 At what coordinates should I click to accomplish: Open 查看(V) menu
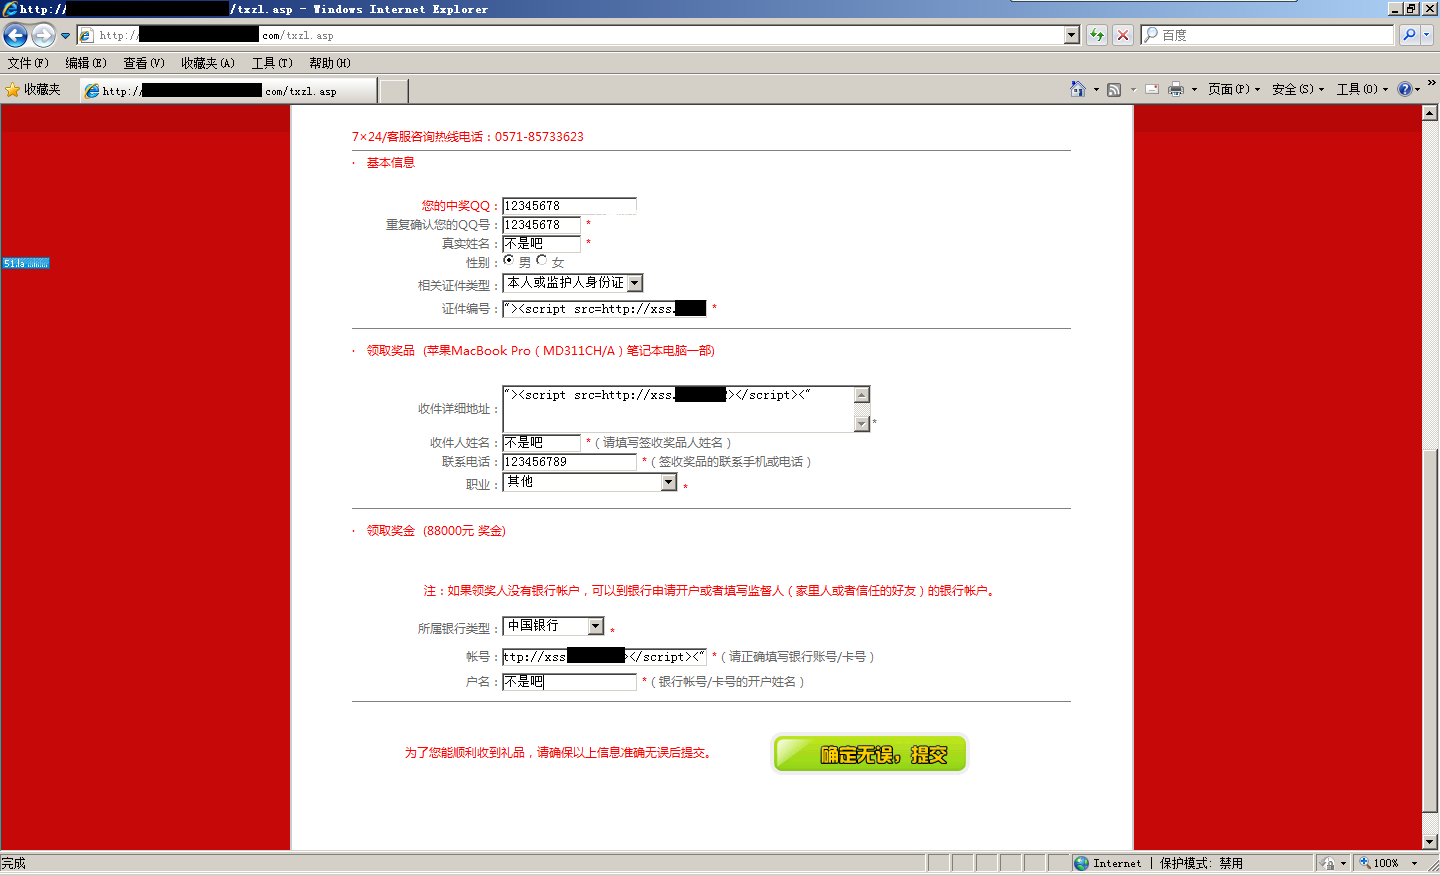click(x=144, y=63)
